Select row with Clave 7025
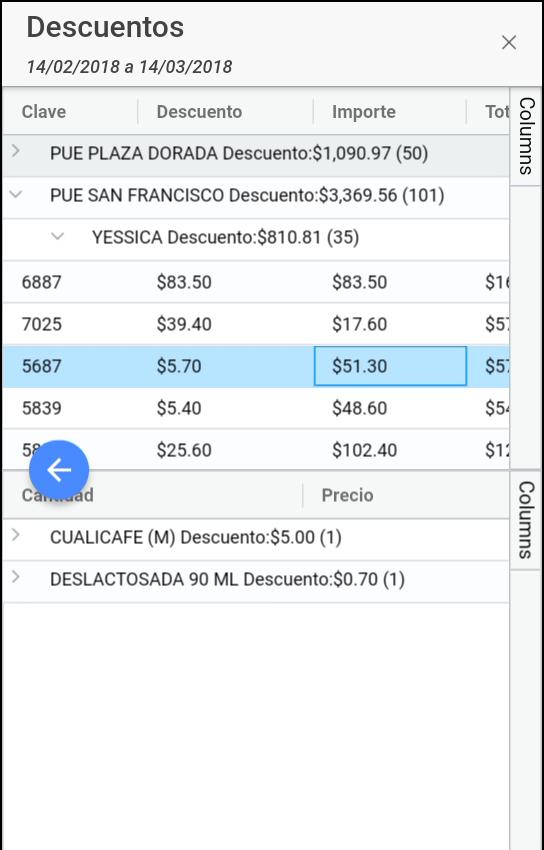Screen dimensions: 544x850 pos(256,324)
